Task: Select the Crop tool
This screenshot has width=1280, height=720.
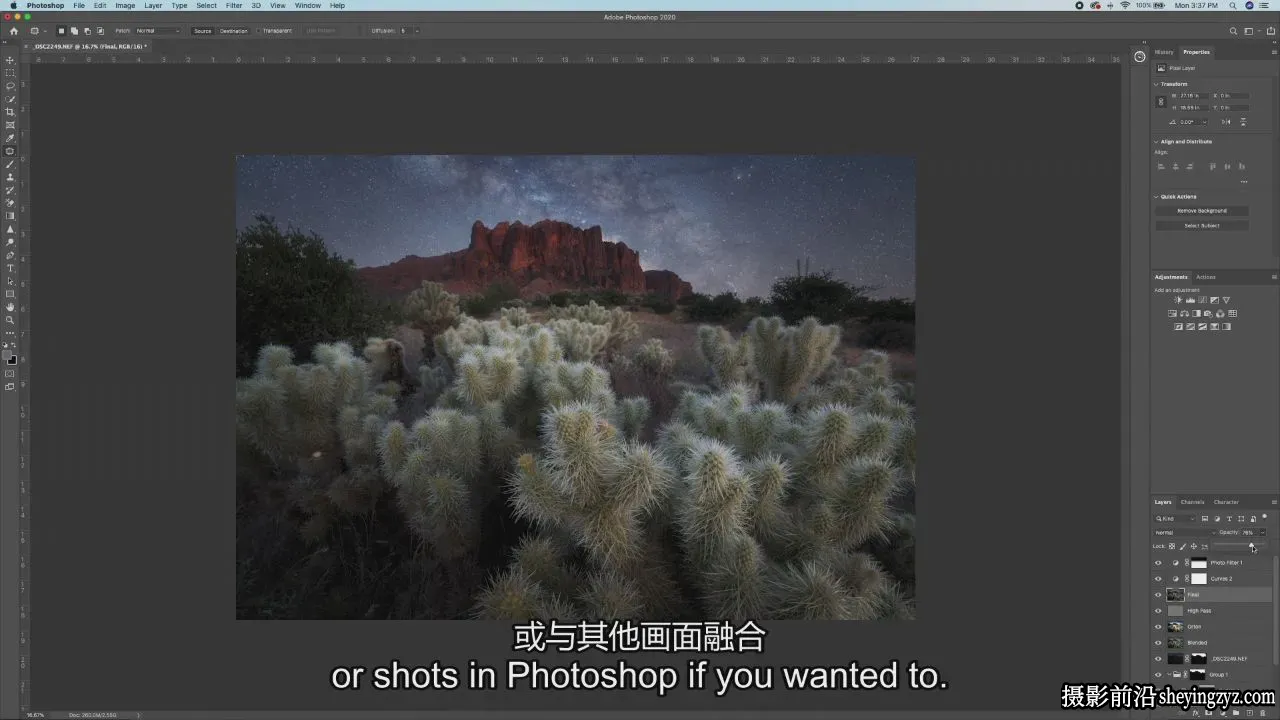Action: (x=10, y=112)
